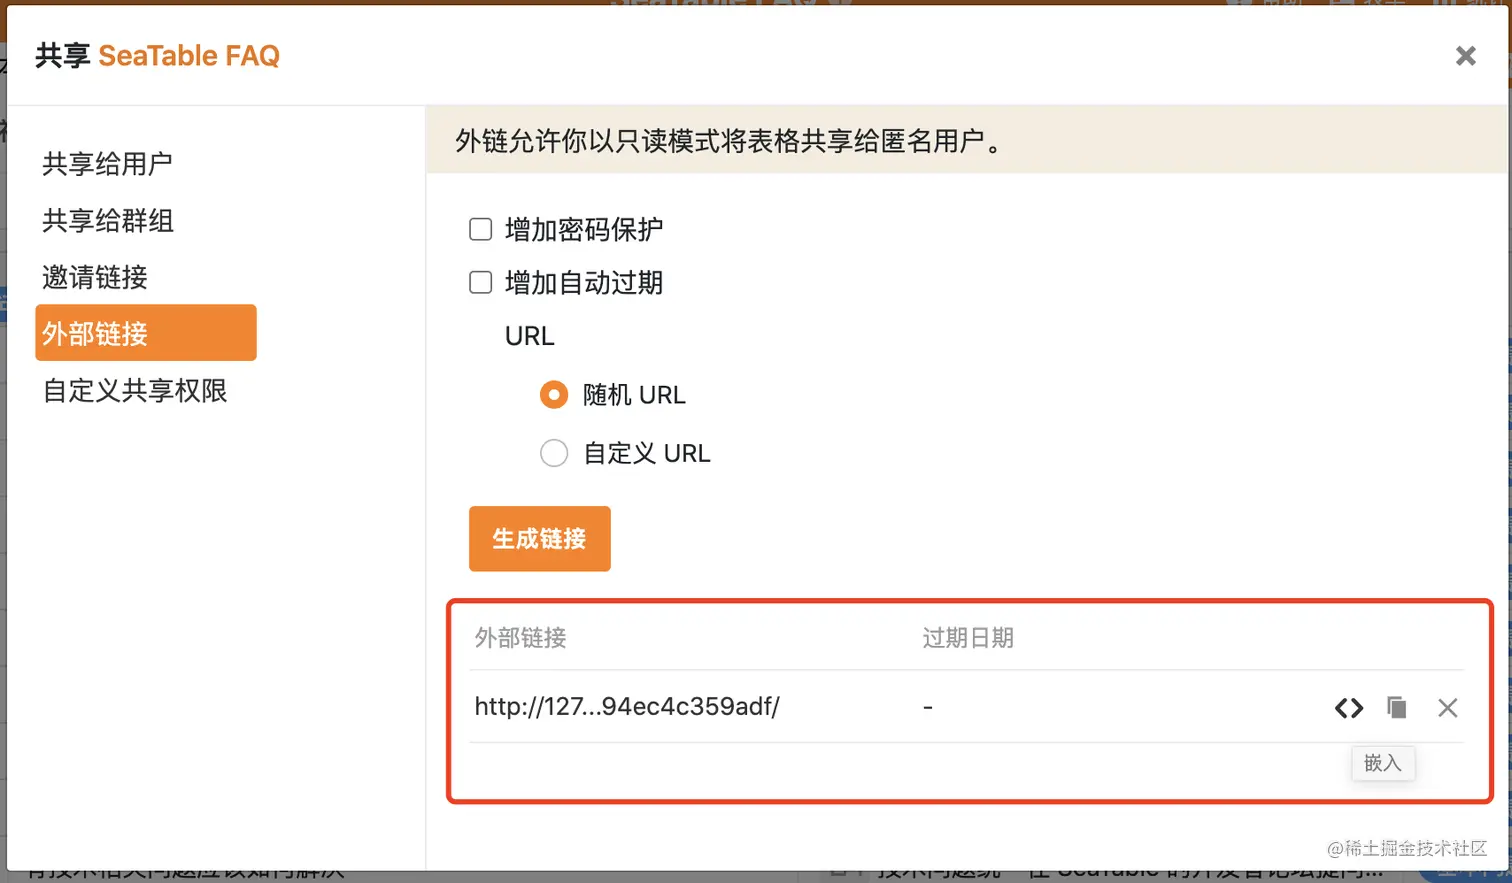Switch to the 邀请链接 tab

pos(146,277)
